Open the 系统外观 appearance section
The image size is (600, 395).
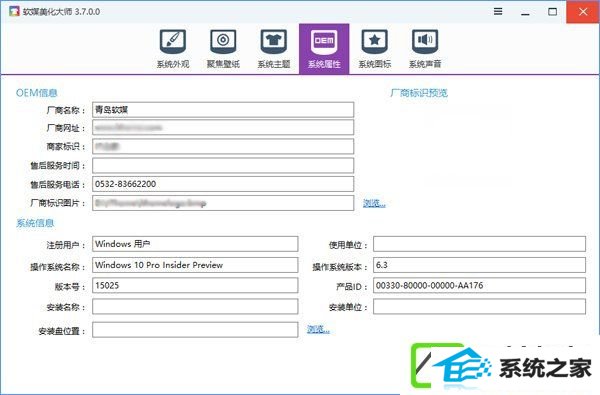pyautogui.click(x=173, y=49)
